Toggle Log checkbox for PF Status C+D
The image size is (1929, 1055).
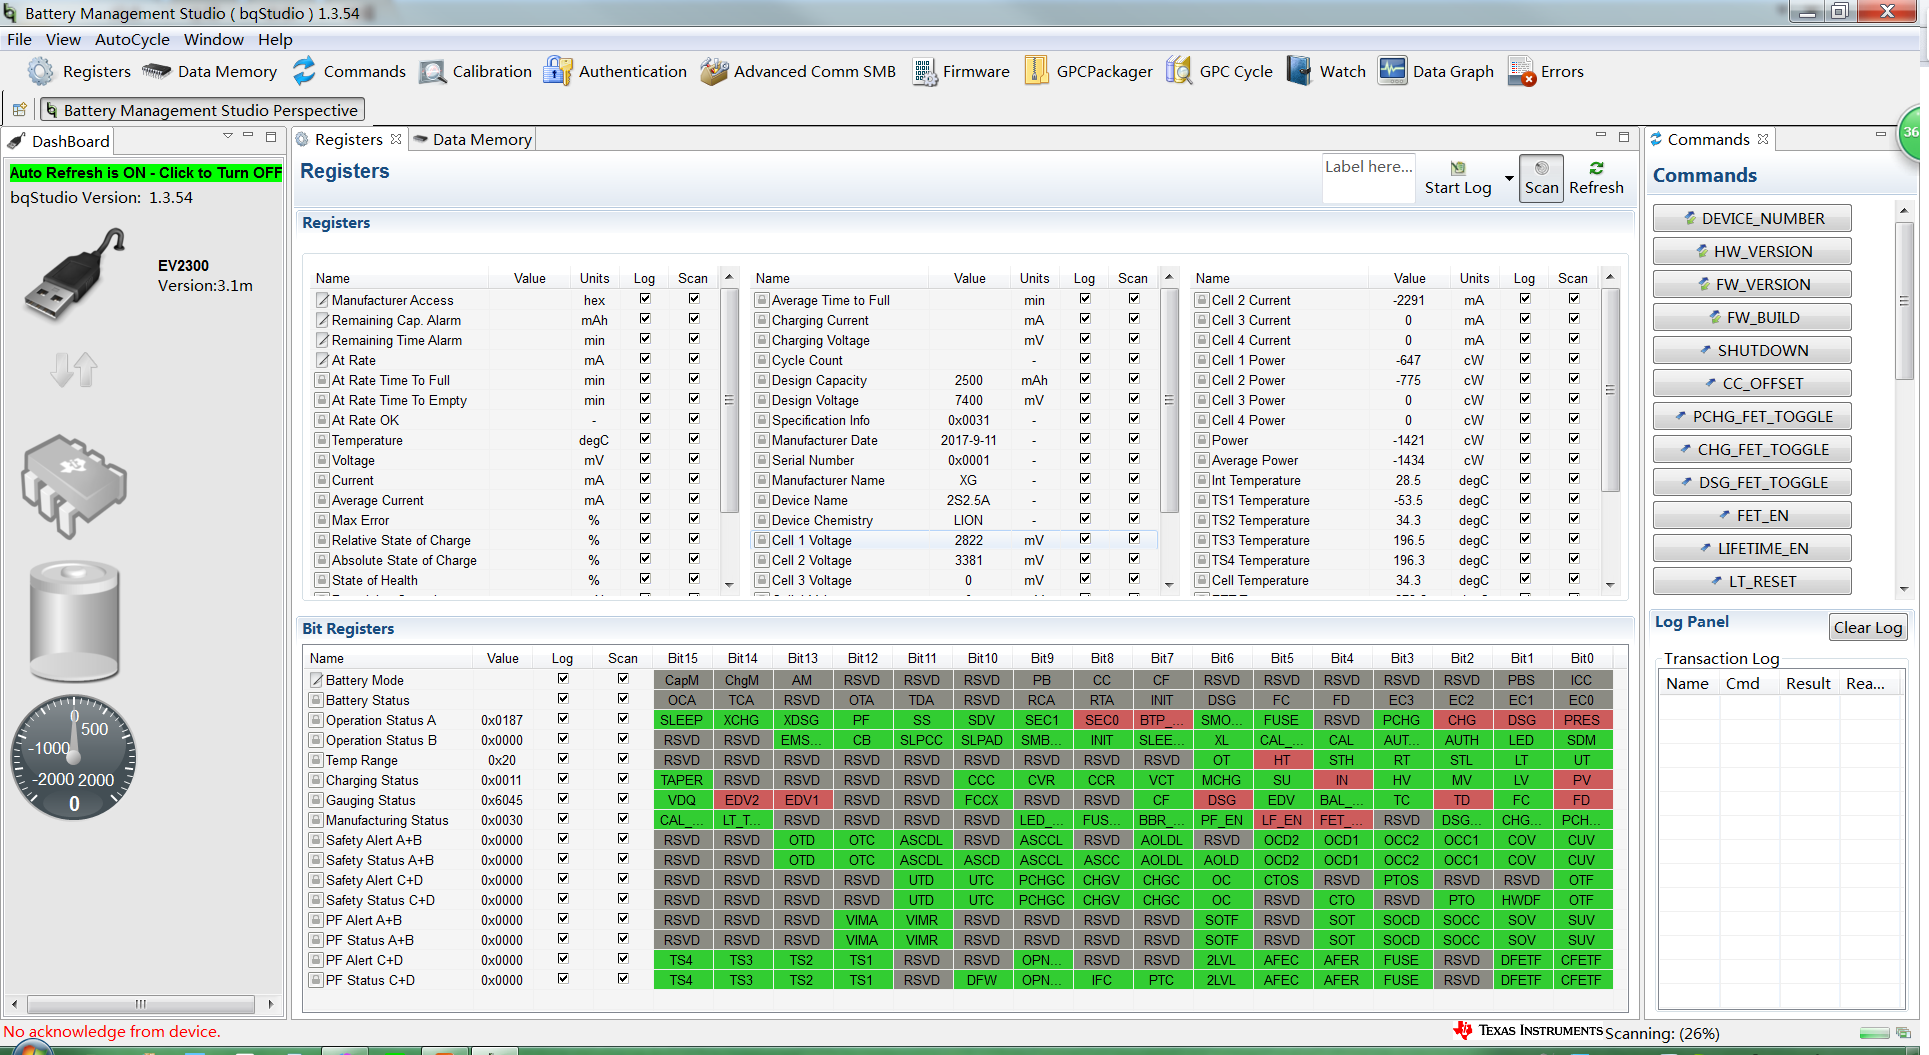click(x=563, y=979)
